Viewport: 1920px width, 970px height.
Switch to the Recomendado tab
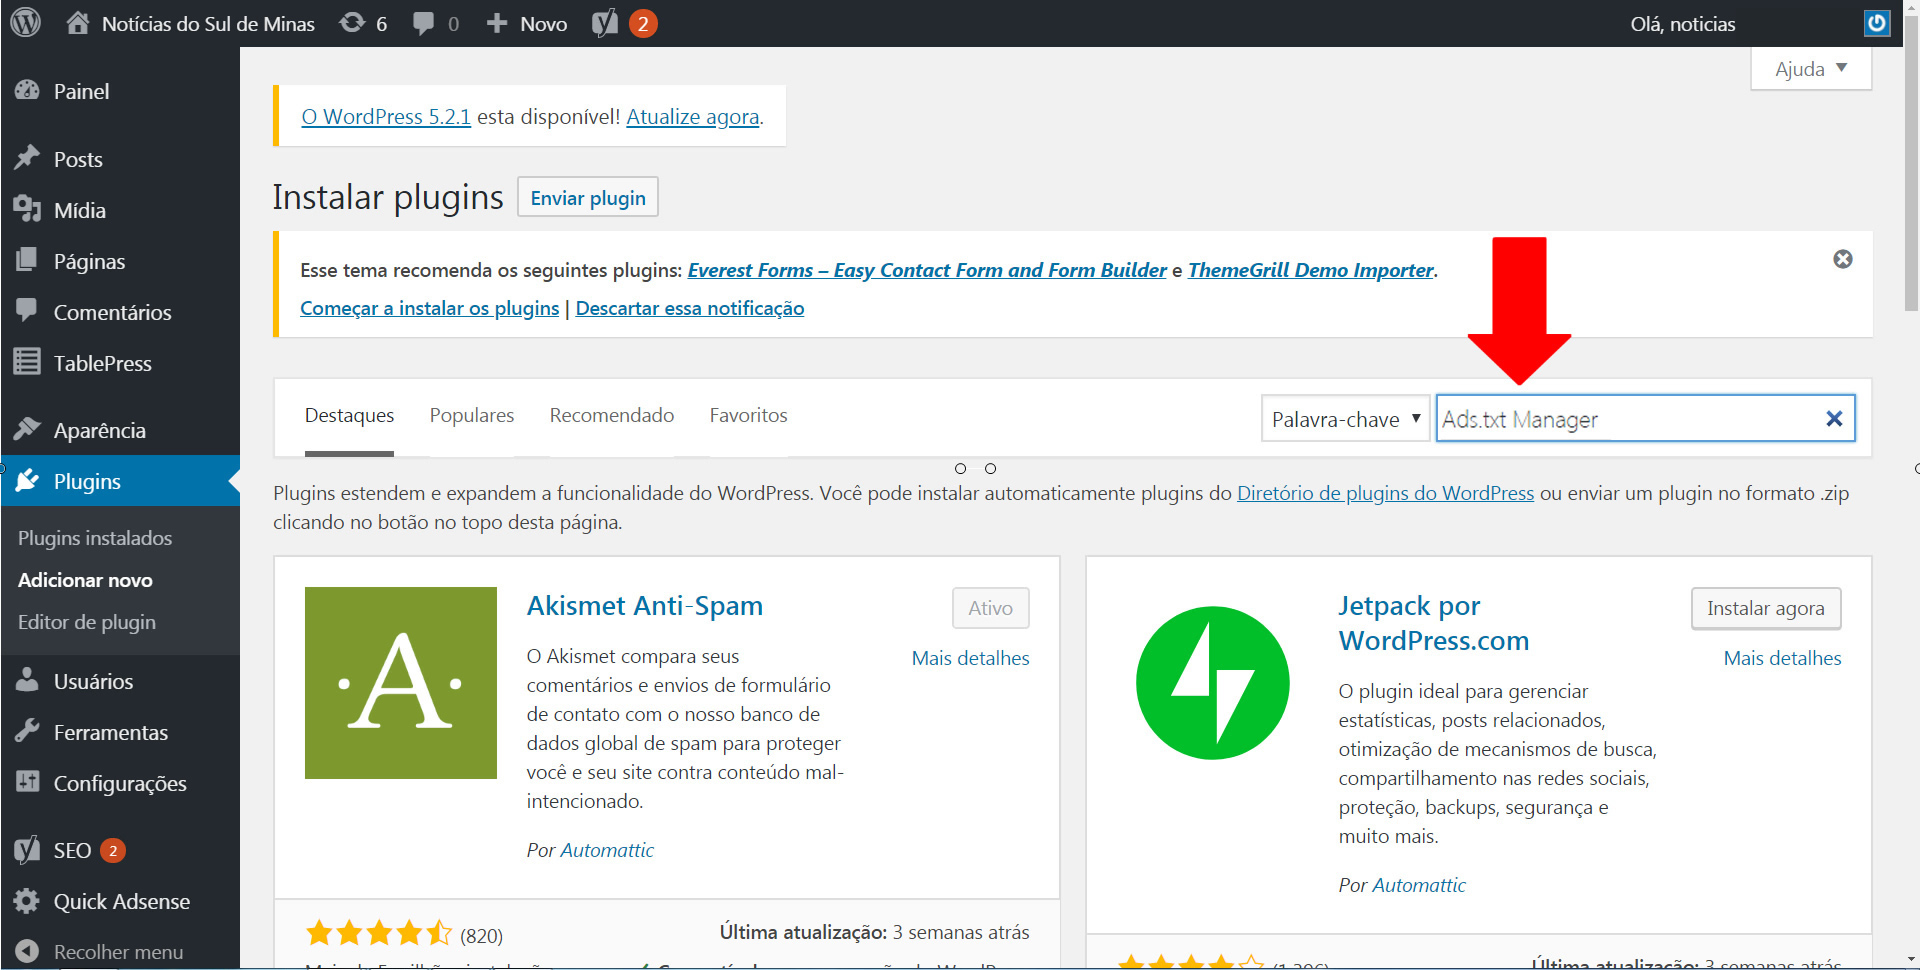click(612, 415)
